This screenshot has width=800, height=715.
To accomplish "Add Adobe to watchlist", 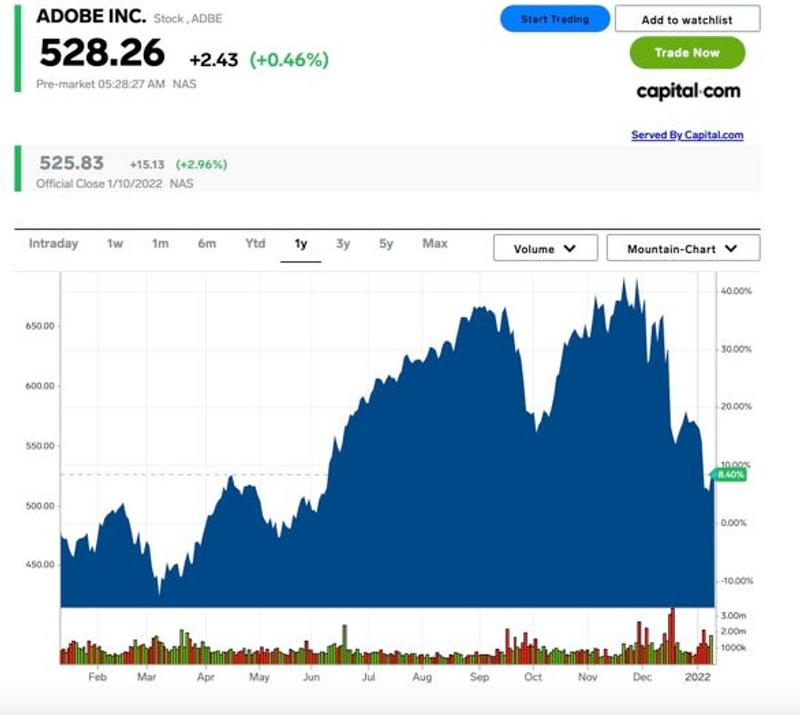I will tap(687, 19).
